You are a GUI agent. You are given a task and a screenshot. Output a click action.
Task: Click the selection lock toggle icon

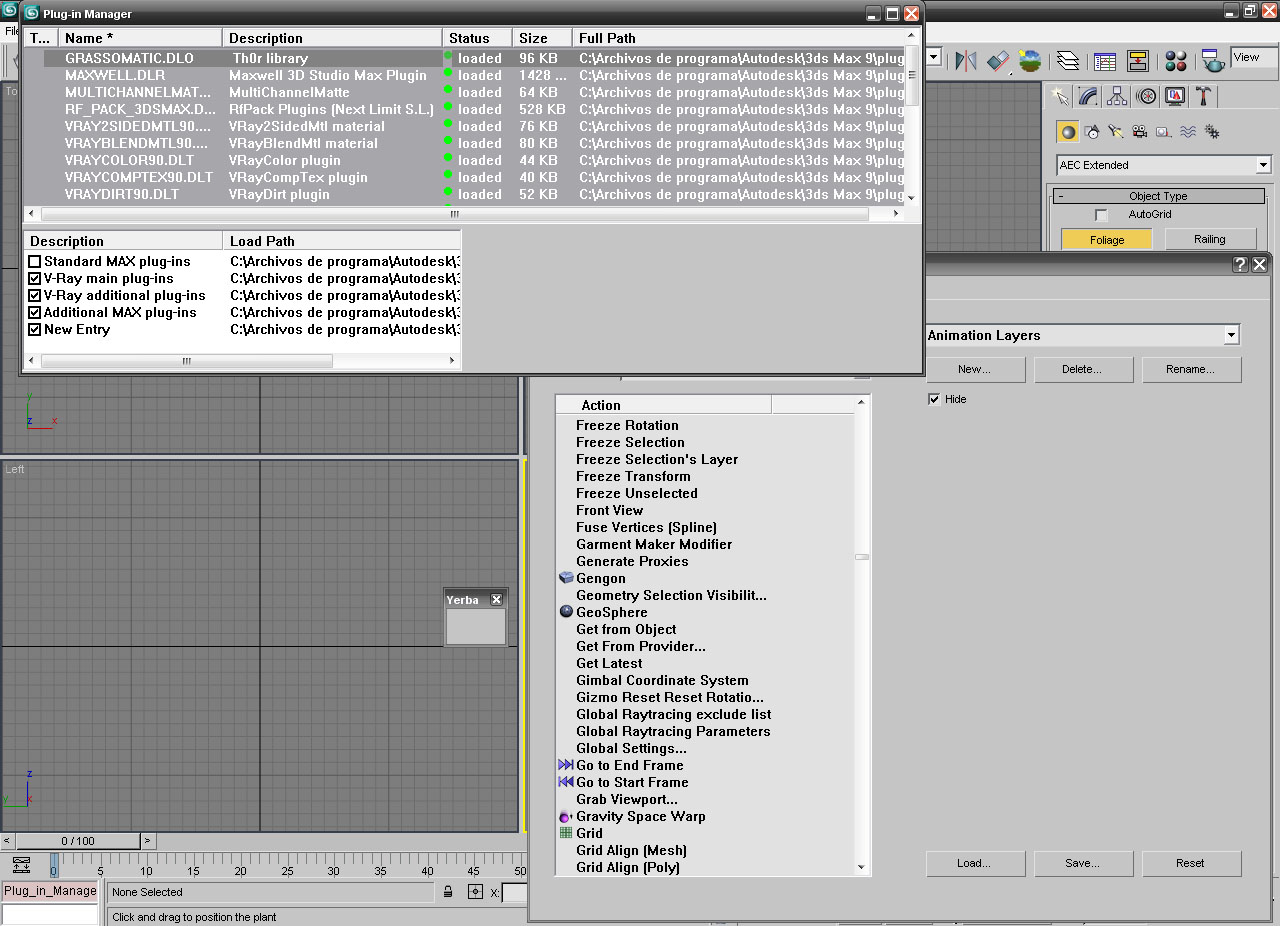(448, 892)
